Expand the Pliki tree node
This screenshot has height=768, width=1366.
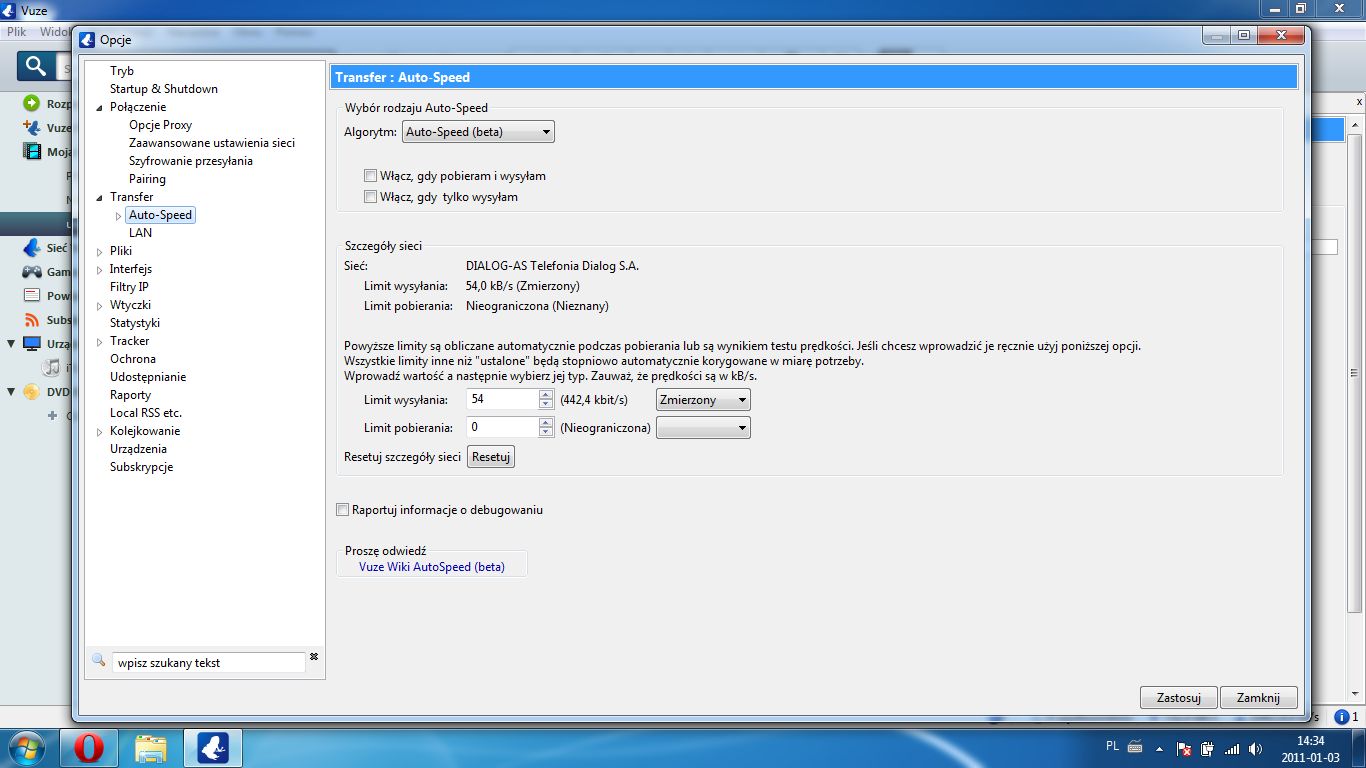point(99,251)
